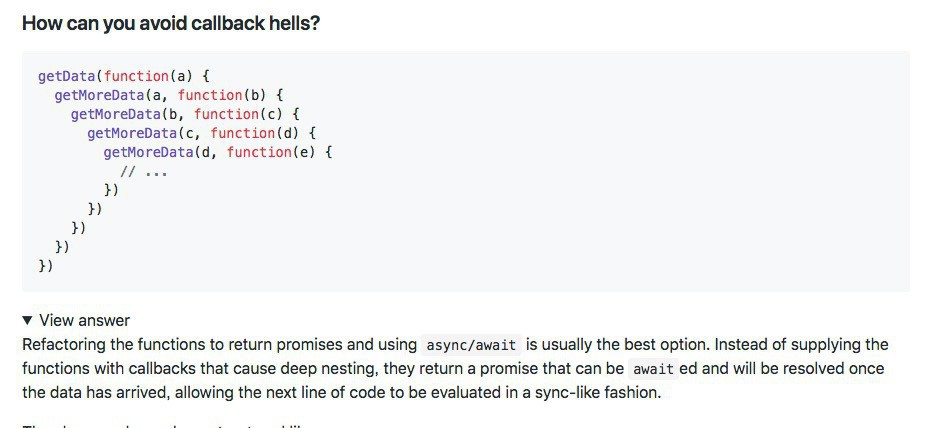Collapse the View answer disclosure triangle
This screenshot has height=428, width=934.
pyautogui.click(x=27, y=321)
